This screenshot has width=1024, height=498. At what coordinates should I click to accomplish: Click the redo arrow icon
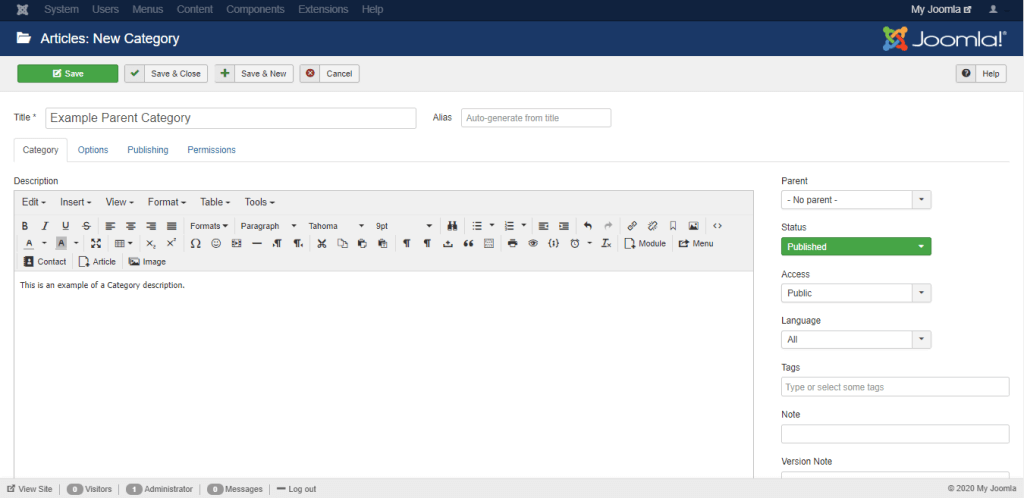pyautogui.click(x=608, y=226)
